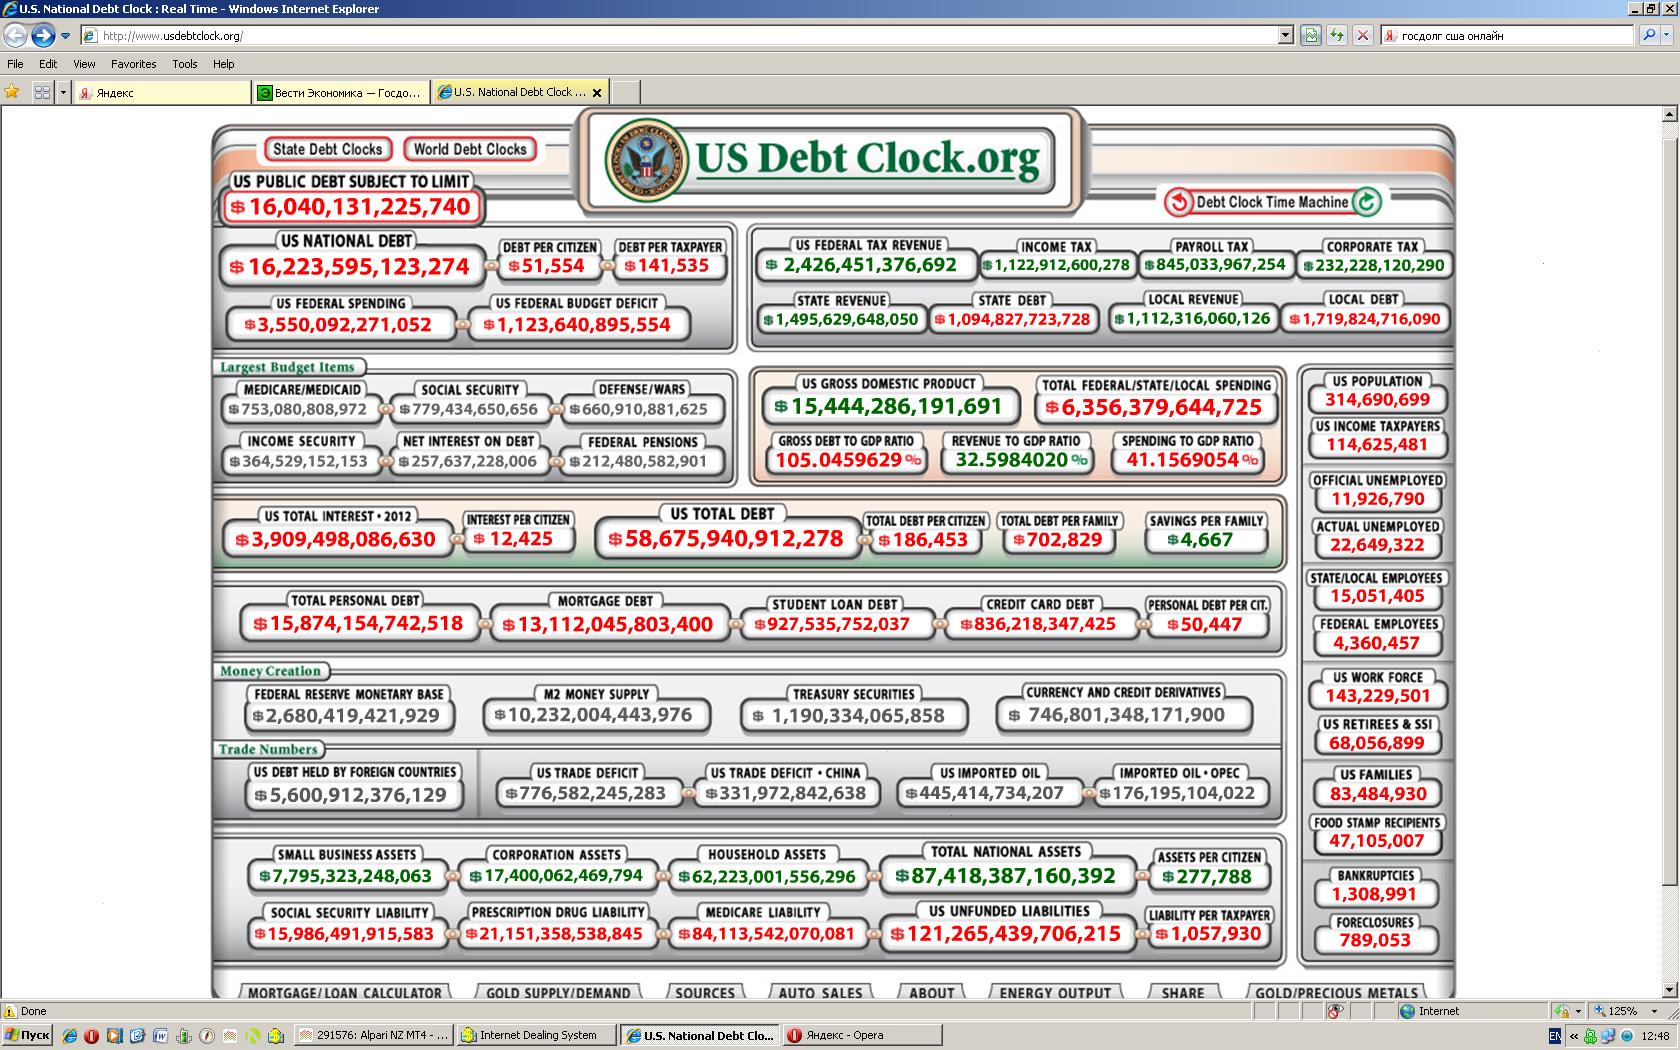Open the Favorites menu
The image size is (1680, 1050).
point(133,64)
